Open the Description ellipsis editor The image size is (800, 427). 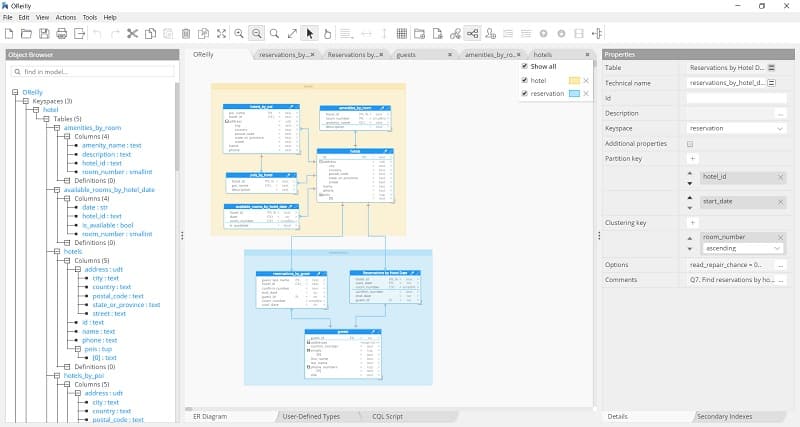[780, 114]
